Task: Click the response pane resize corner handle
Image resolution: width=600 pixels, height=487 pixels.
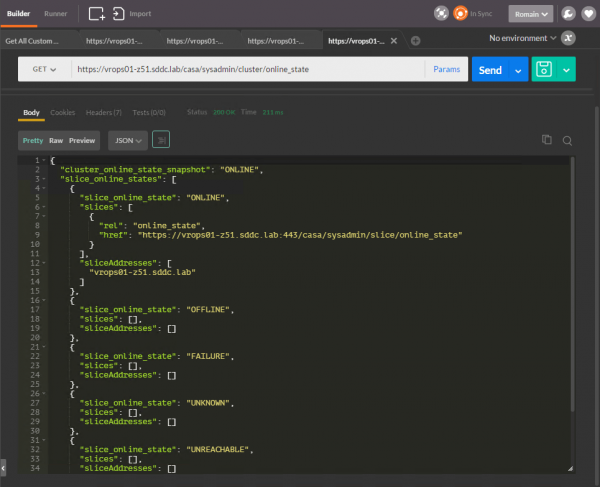Action: (x=570, y=468)
